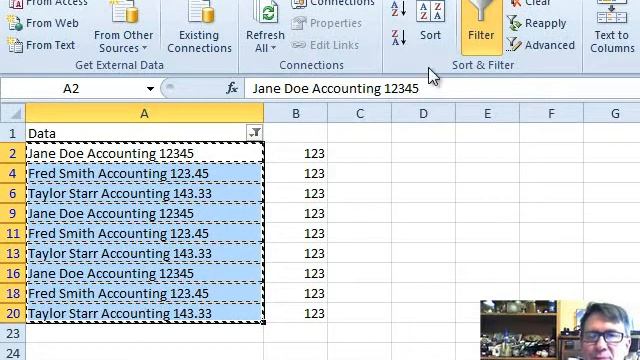
Task: Select row 23 header
Action: [x=13, y=333]
